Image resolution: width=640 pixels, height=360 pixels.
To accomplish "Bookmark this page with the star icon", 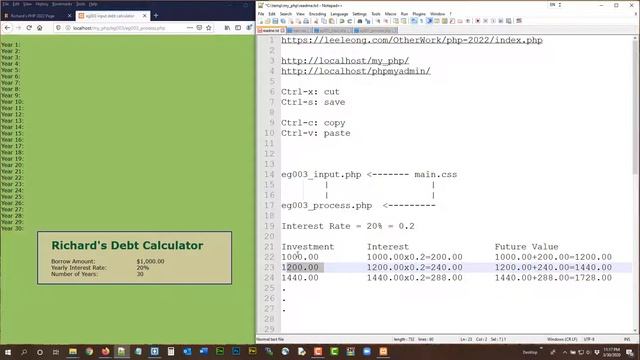I will coord(209,28).
